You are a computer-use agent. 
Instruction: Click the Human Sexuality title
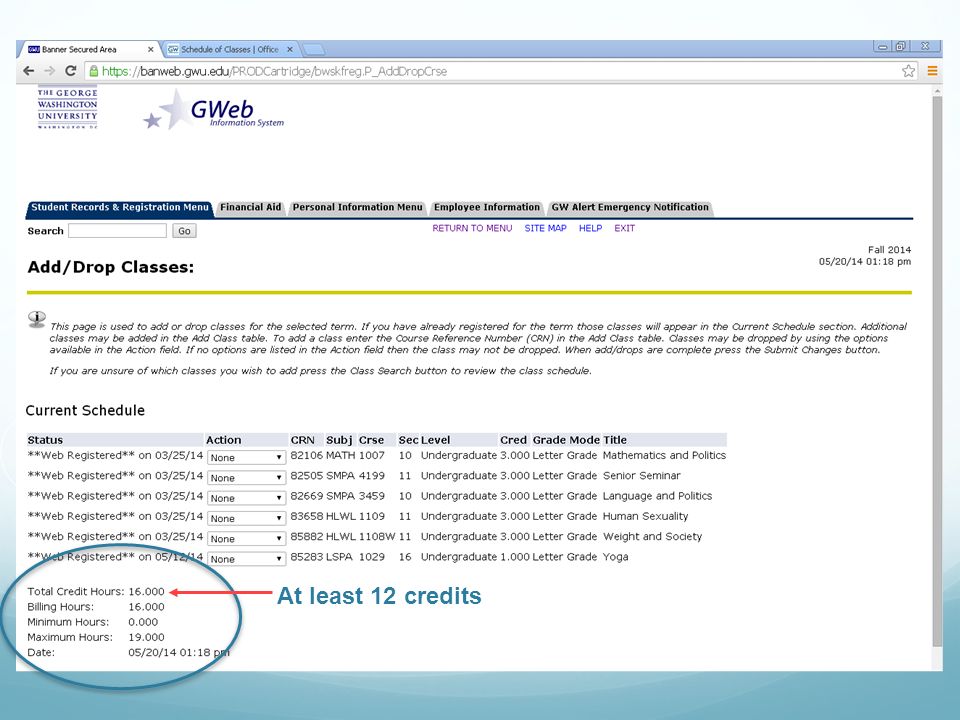click(645, 516)
